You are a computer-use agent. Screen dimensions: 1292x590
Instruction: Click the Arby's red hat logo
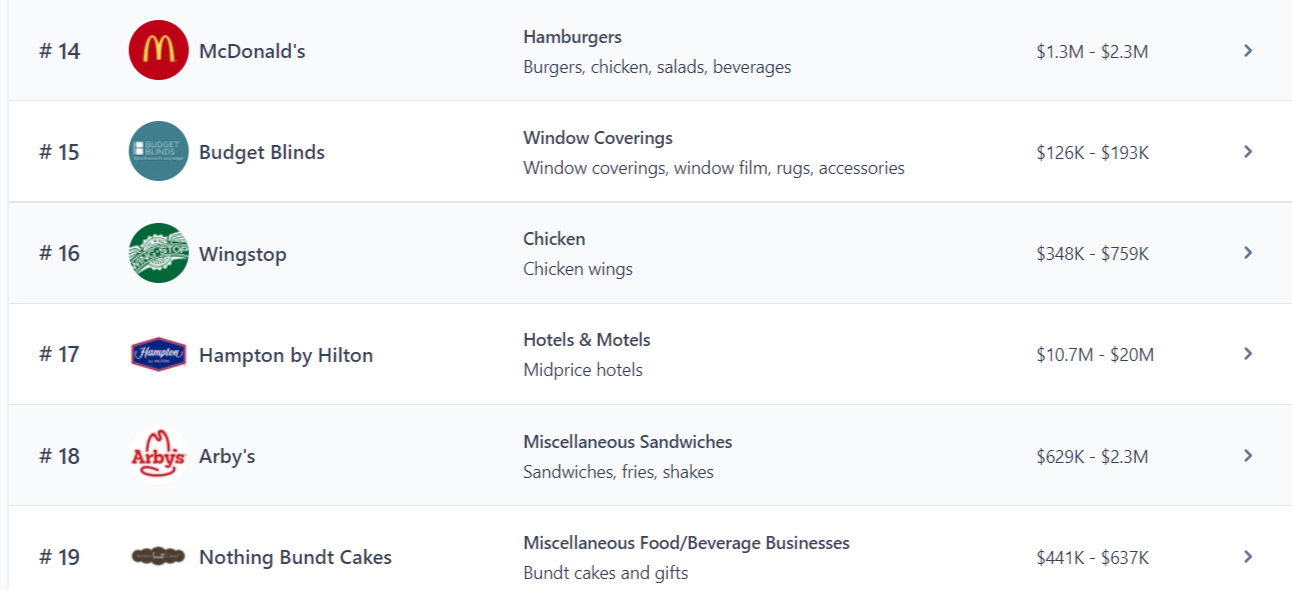(158, 456)
